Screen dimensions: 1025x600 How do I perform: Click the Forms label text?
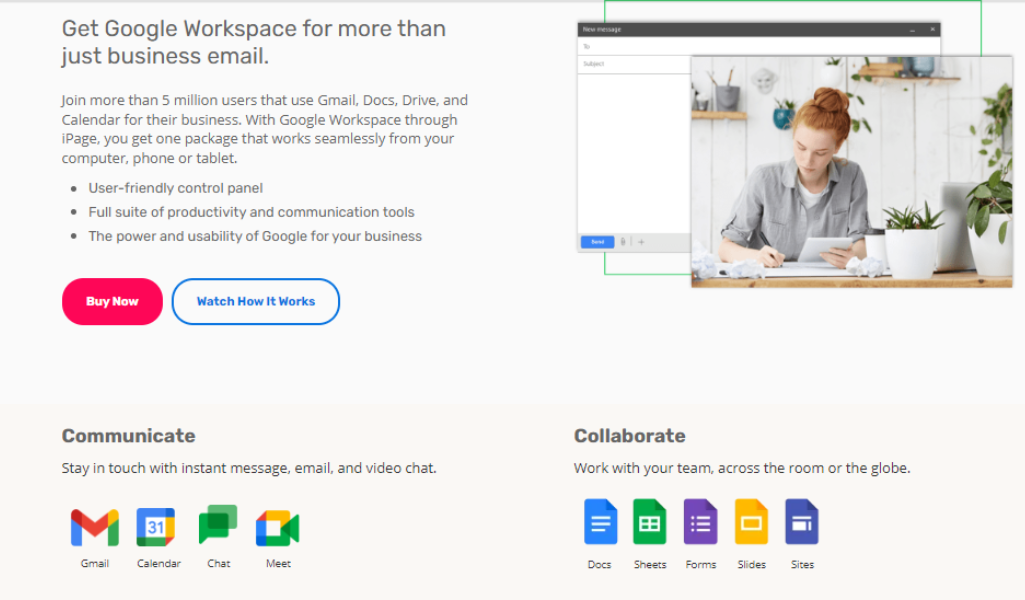[x=701, y=565]
